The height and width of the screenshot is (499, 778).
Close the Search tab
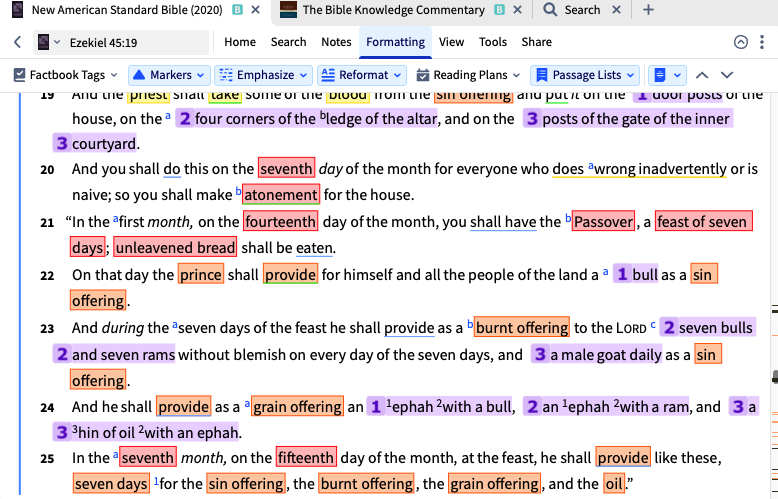pos(616,10)
